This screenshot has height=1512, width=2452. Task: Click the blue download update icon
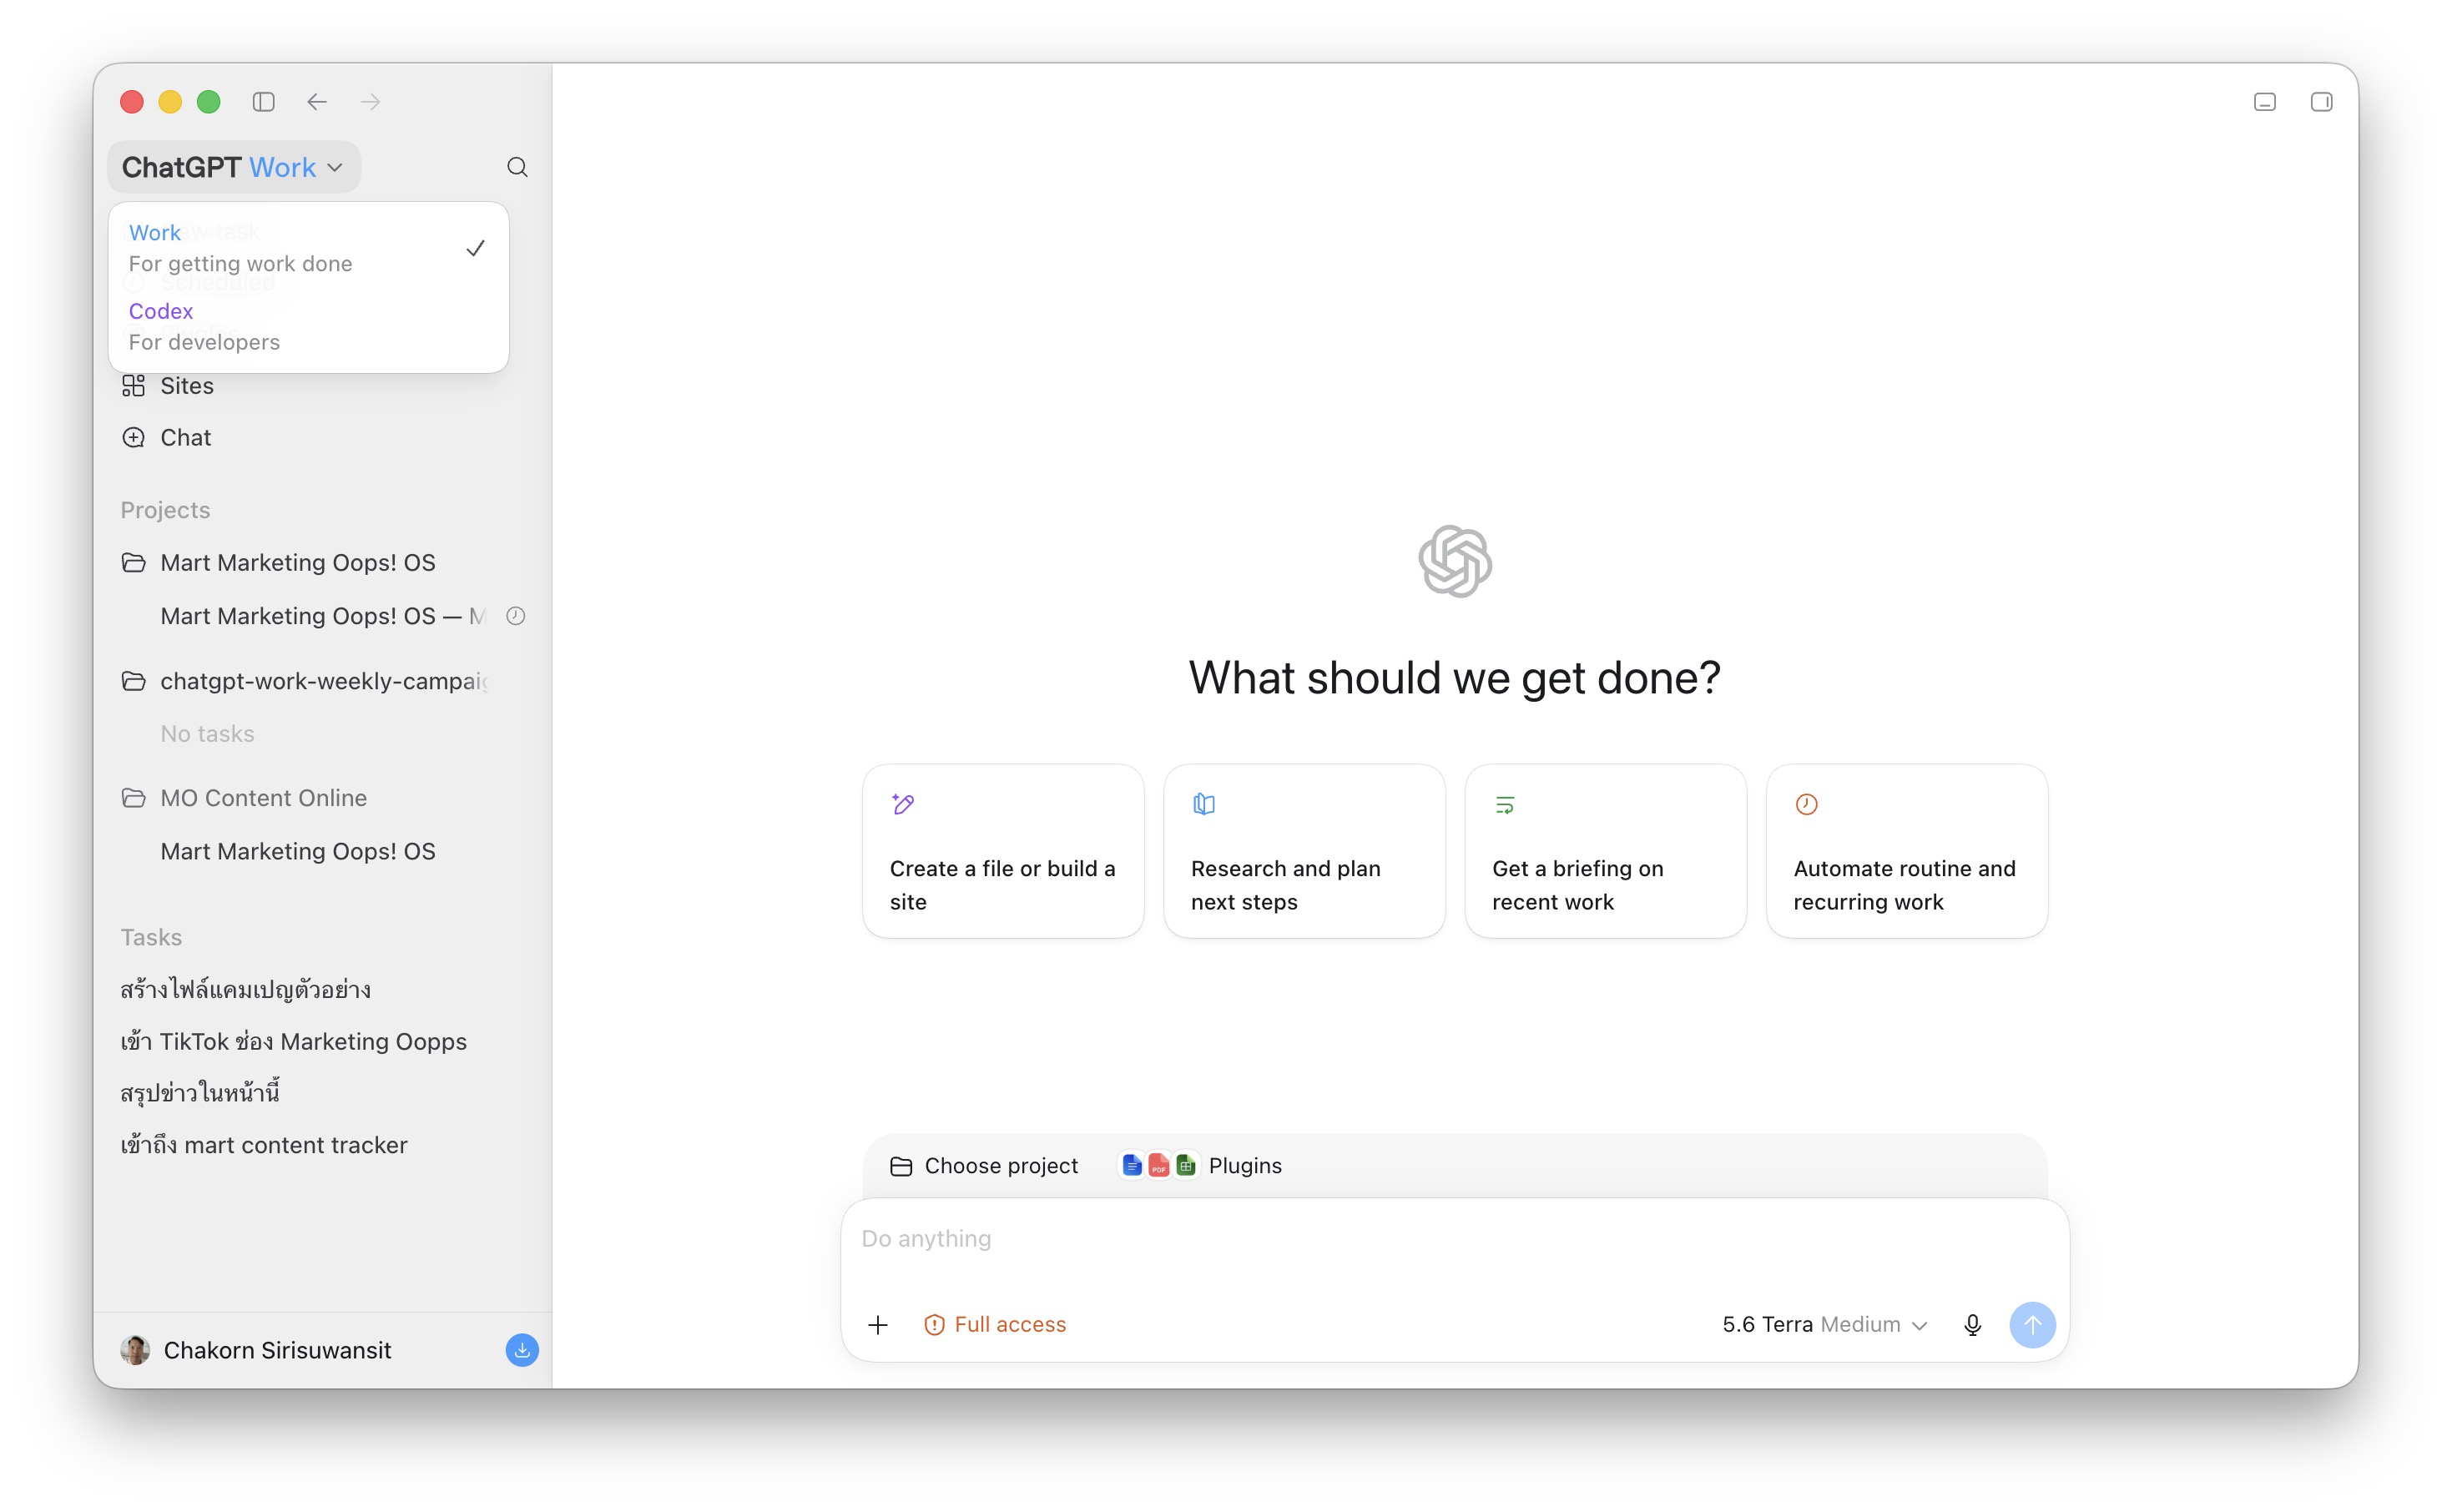[x=522, y=1351]
